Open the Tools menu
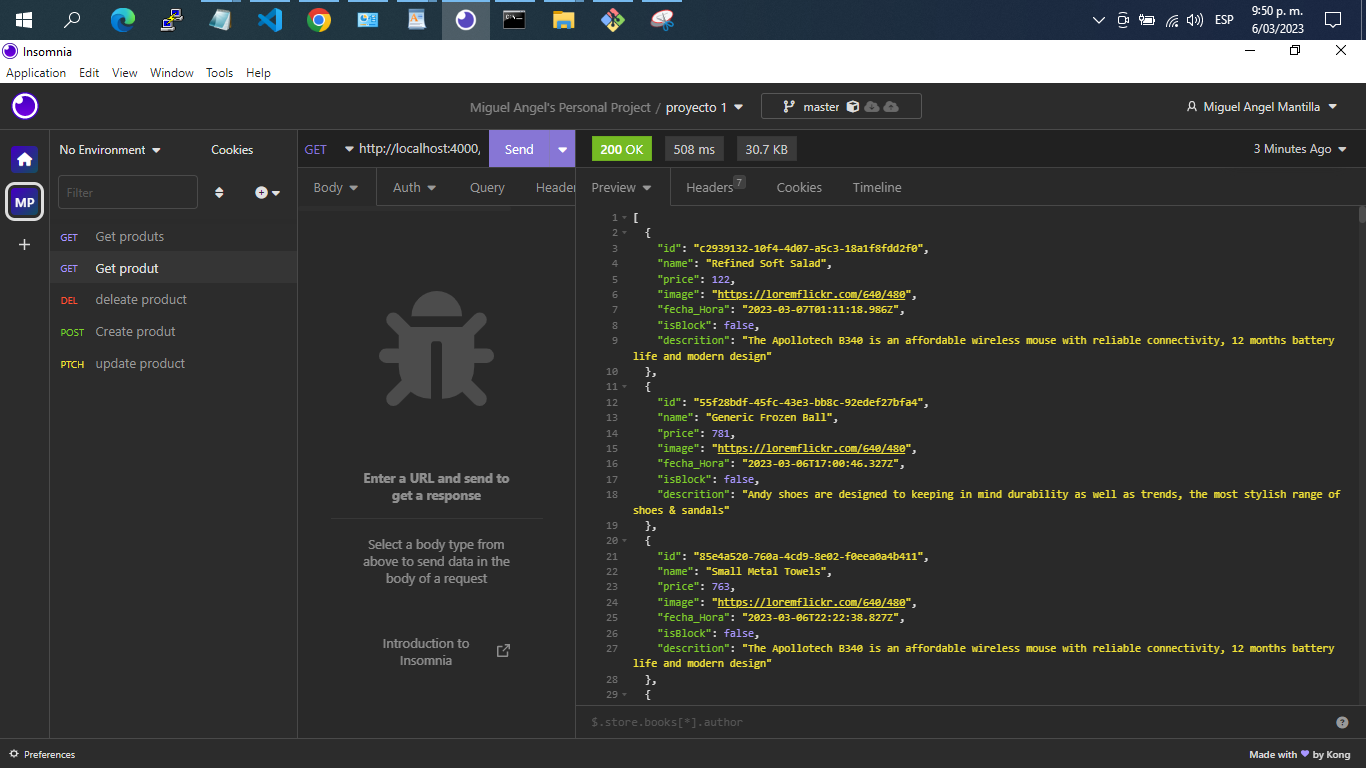This screenshot has height=768, width=1366. click(x=219, y=72)
